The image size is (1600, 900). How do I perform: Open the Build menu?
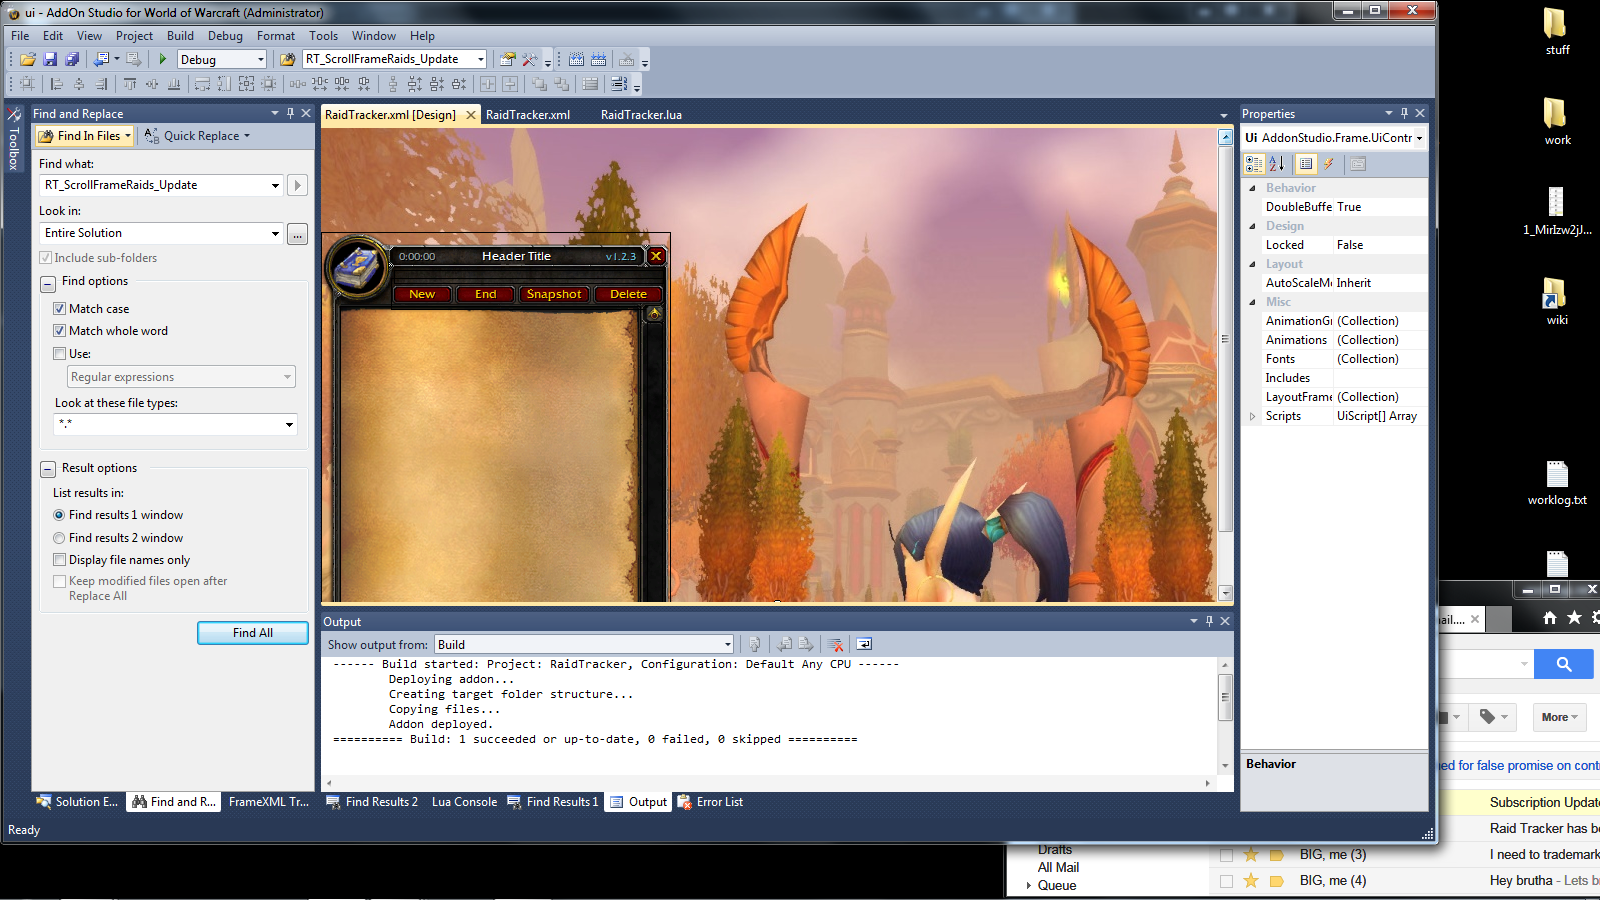[180, 36]
